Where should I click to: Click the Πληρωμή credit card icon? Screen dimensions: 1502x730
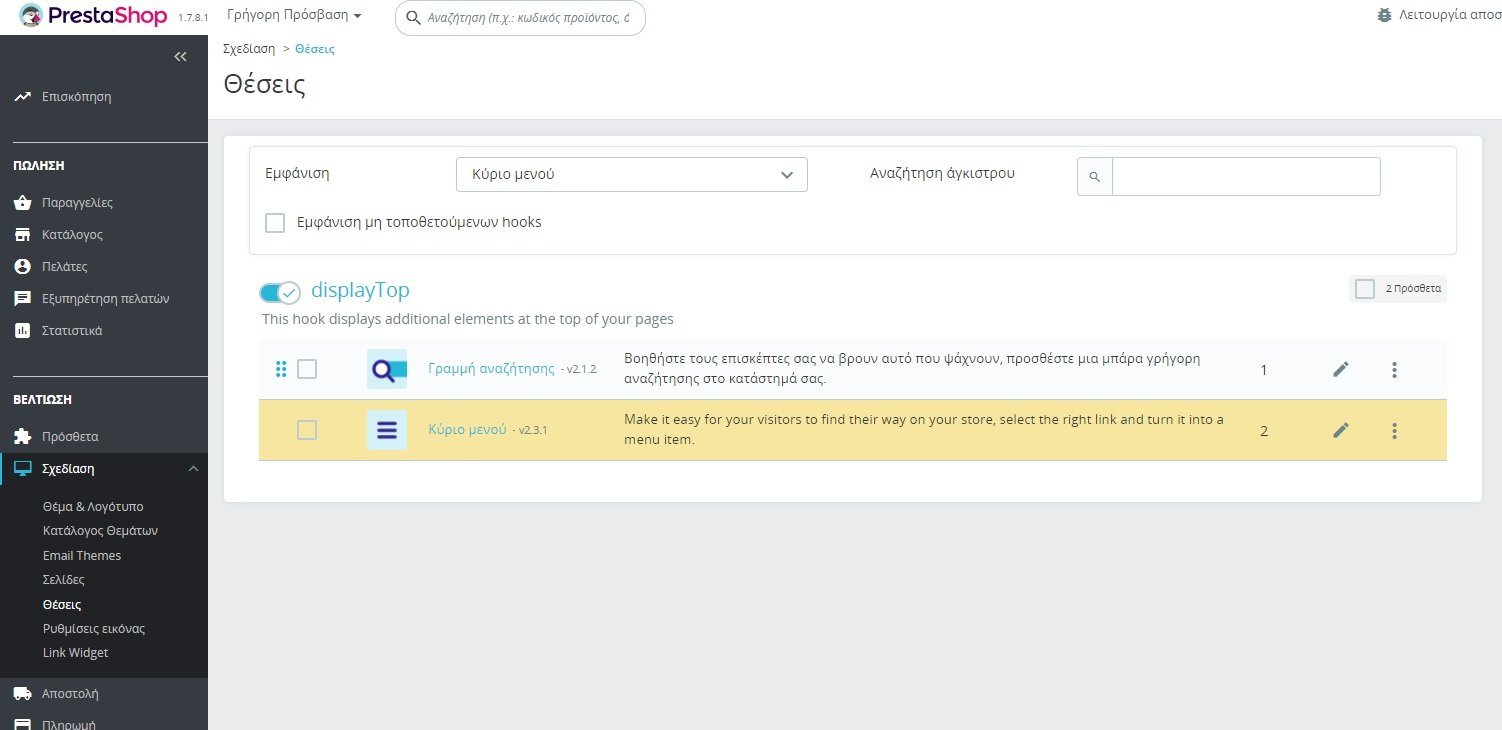[22, 725]
